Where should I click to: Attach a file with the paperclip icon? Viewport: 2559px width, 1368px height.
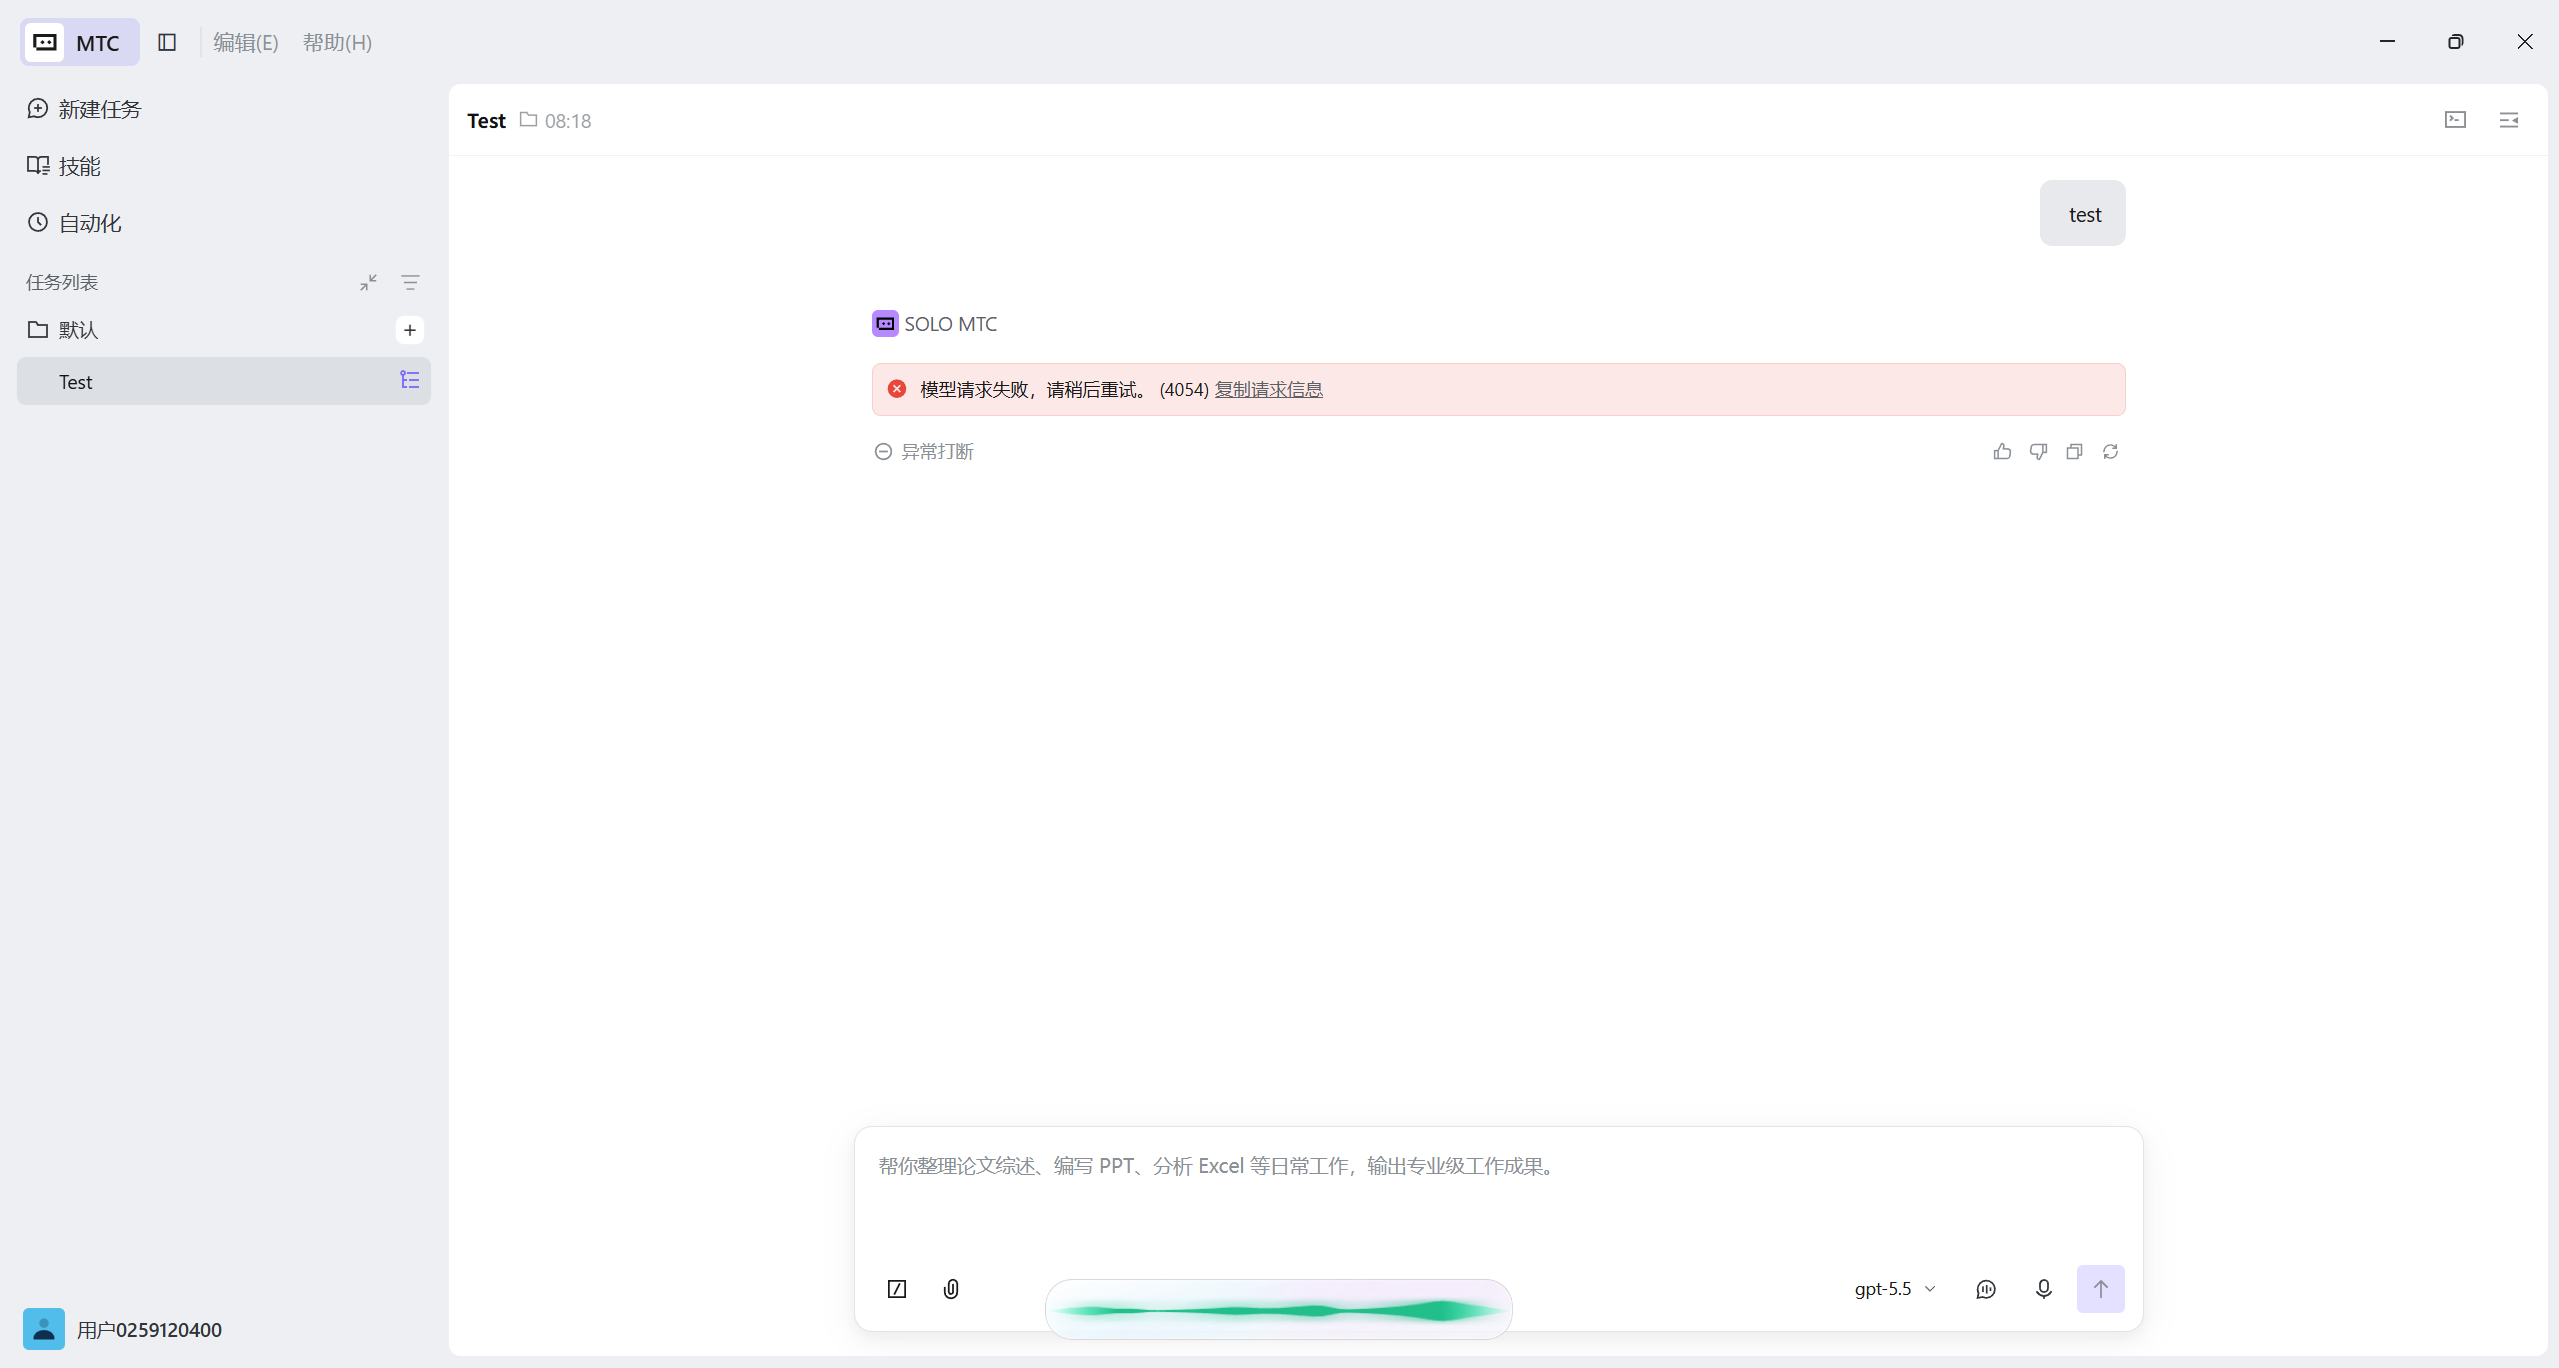click(951, 1289)
